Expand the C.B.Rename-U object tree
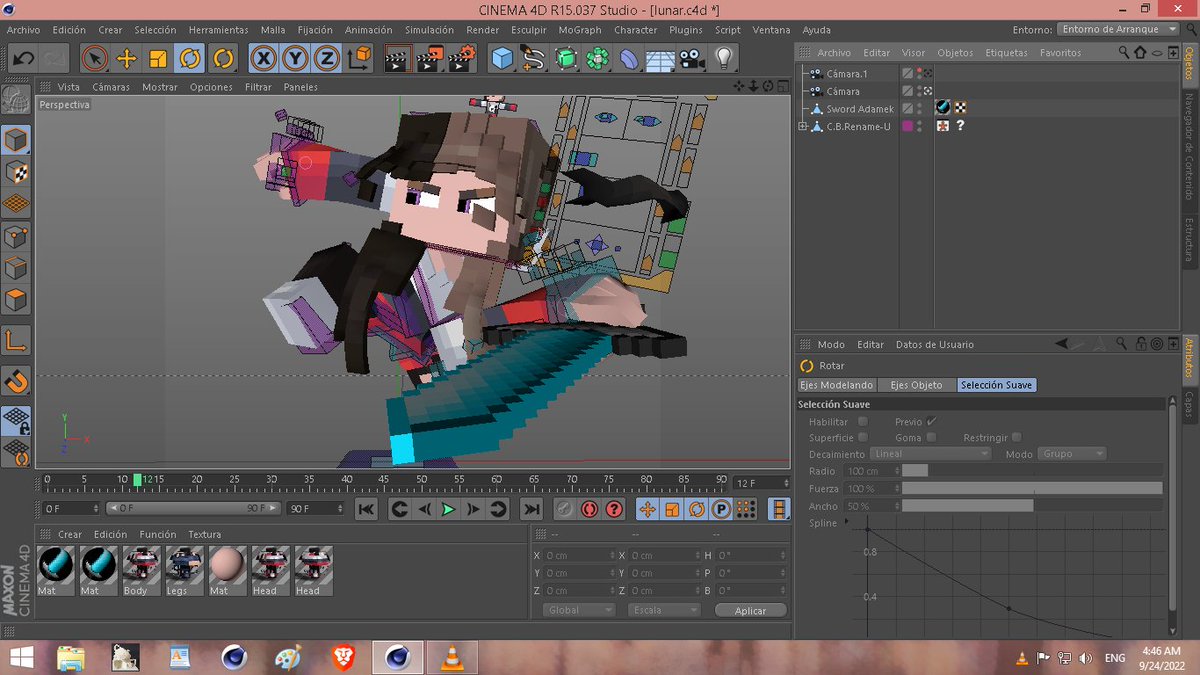1200x675 pixels. click(802, 126)
